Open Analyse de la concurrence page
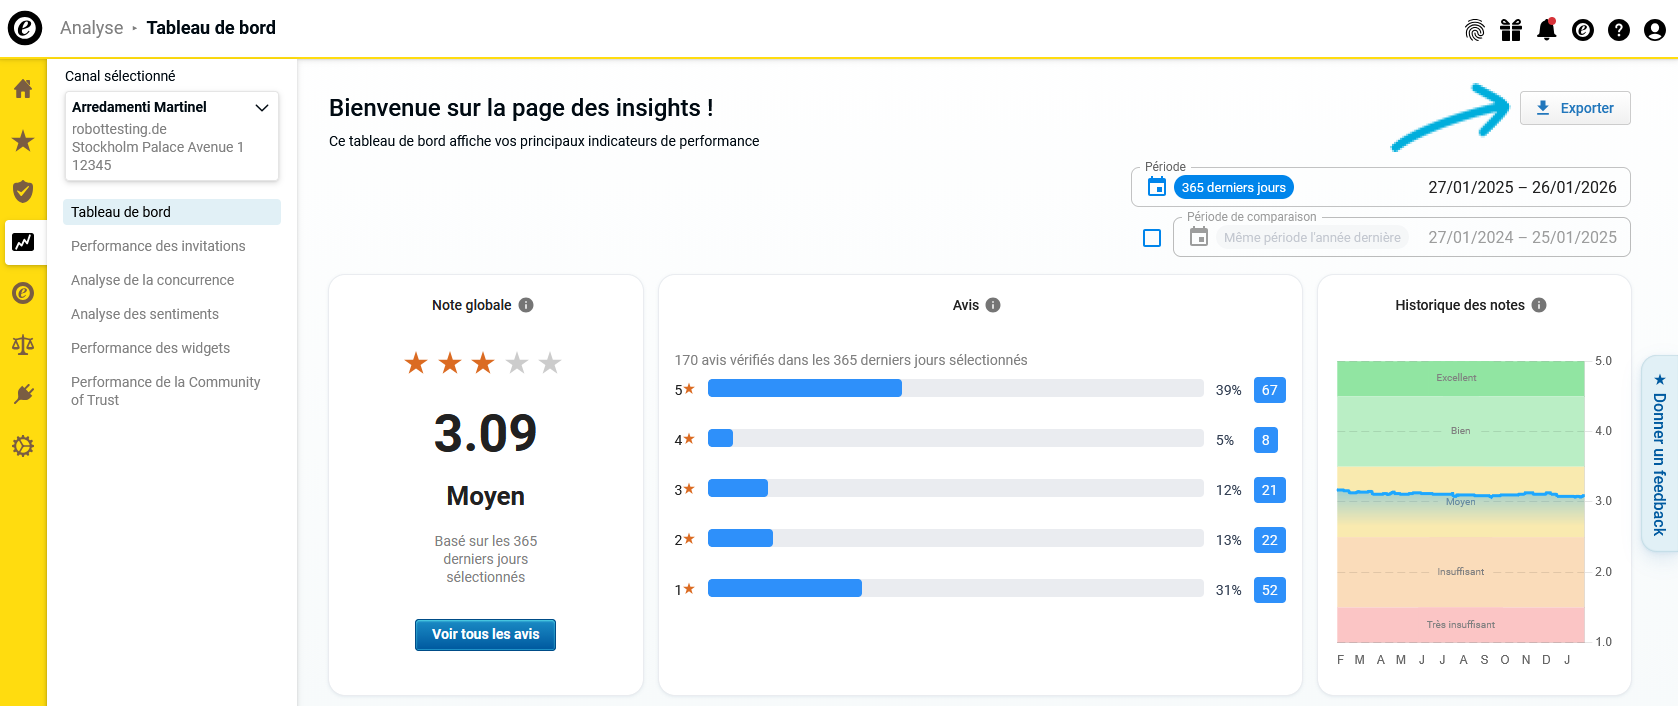1678x706 pixels. click(152, 280)
